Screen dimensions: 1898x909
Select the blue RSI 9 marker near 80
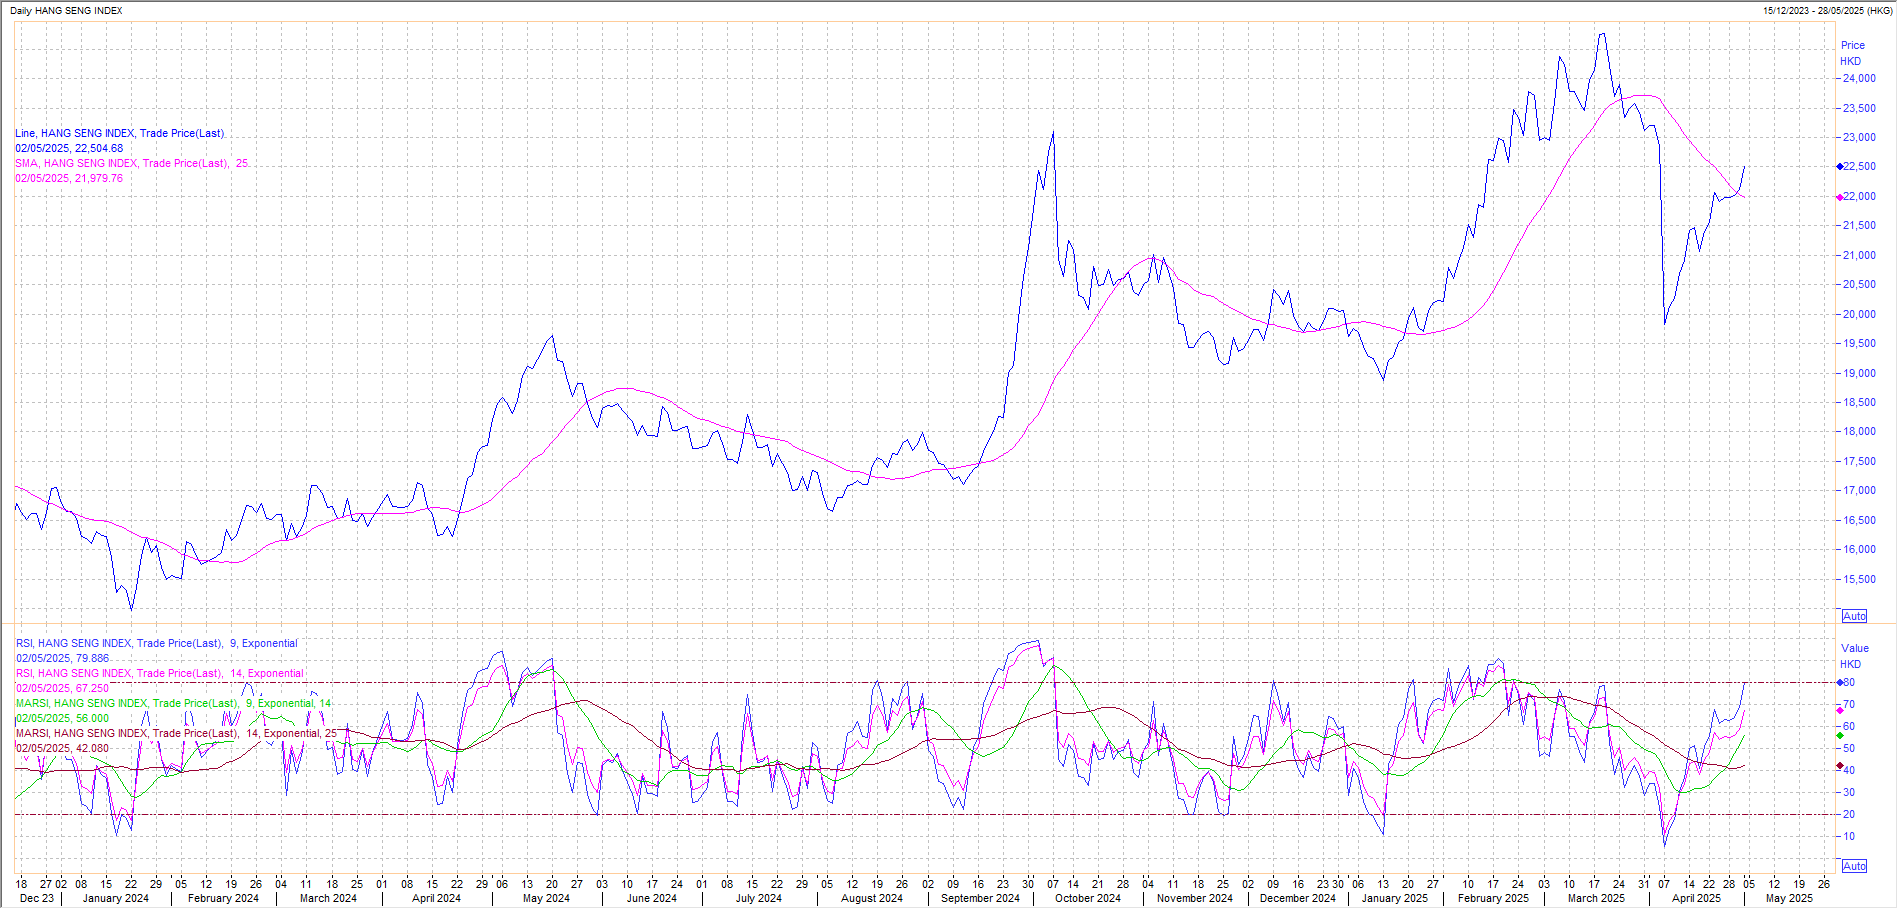1840,682
